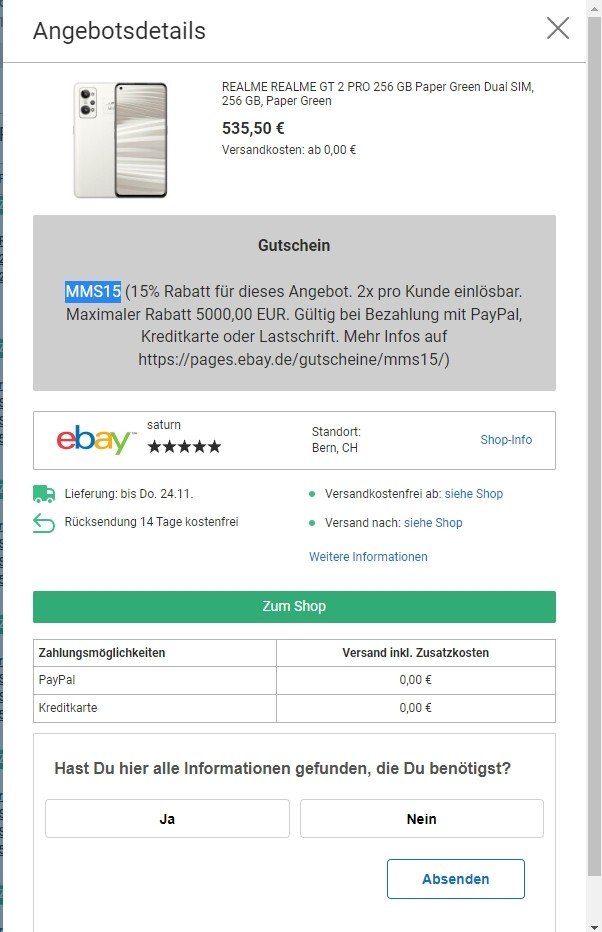The width and height of the screenshot is (602, 932).
Task: Click the product title REALME GT 2 PRO
Action: 377,94
